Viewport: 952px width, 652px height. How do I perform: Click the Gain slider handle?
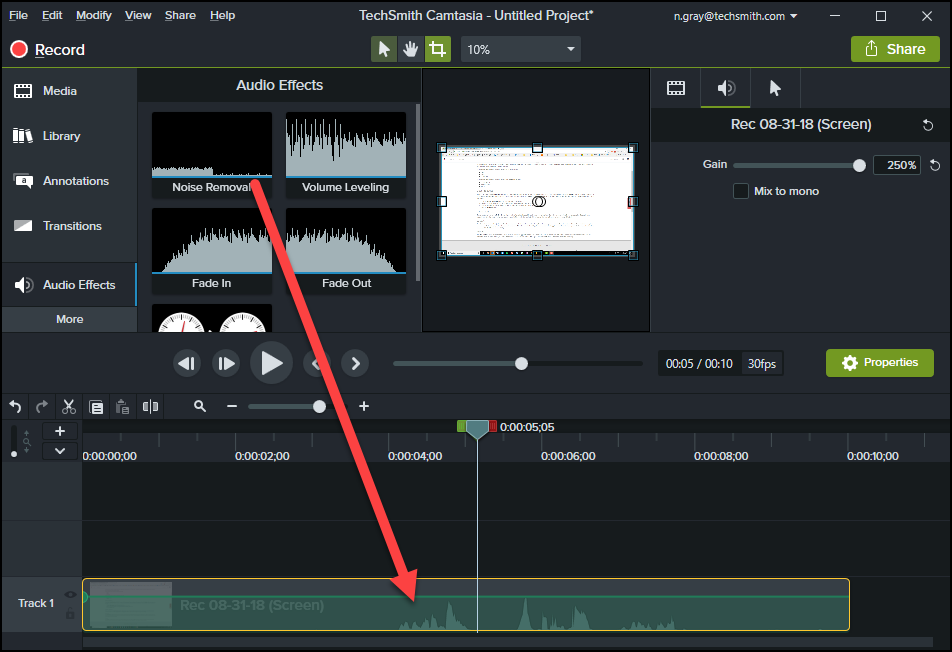click(859, 165)
